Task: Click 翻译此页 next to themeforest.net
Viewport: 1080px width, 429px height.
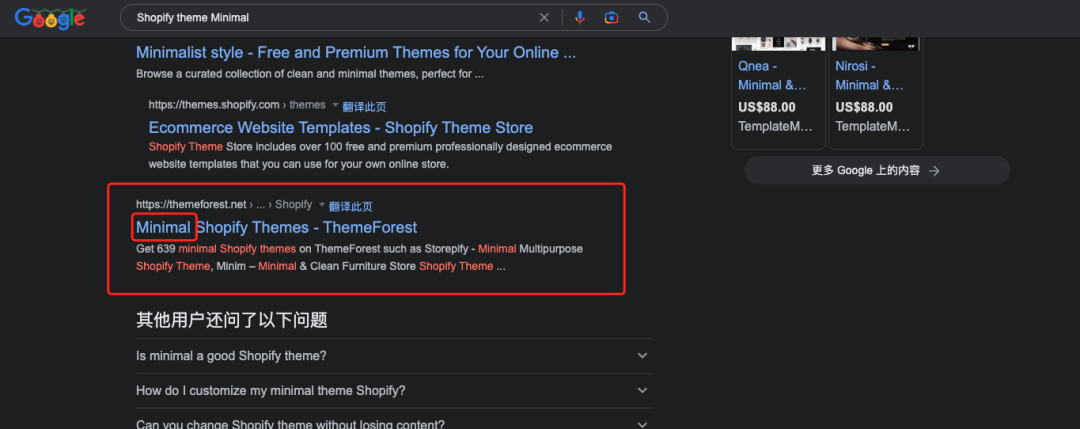Action: (351, 206)
